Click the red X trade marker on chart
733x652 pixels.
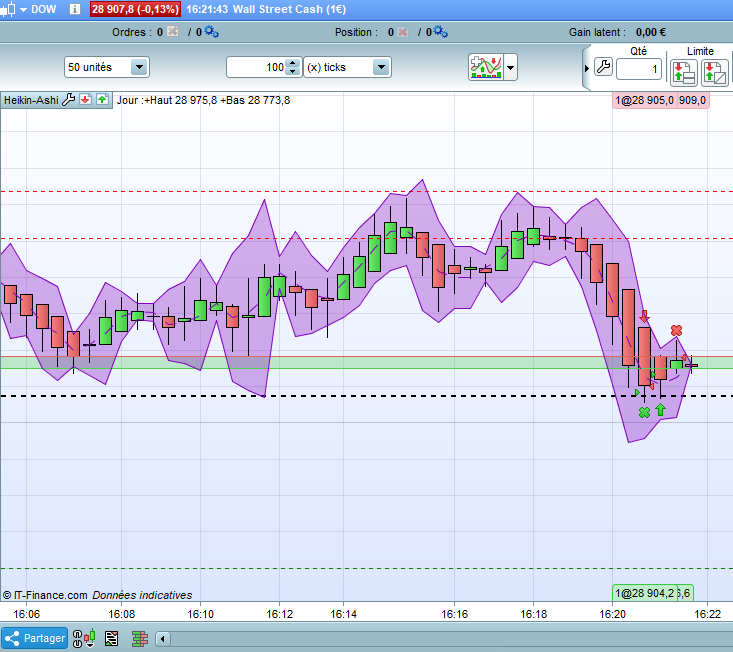click(x=676, y=330)
